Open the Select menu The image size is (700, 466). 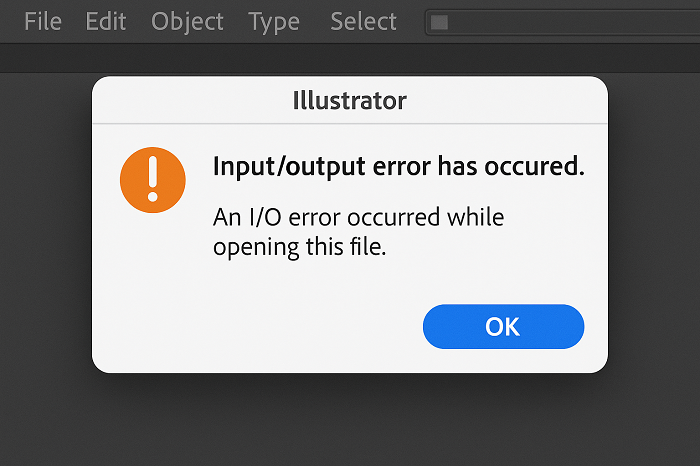click(x=363, y=21)
